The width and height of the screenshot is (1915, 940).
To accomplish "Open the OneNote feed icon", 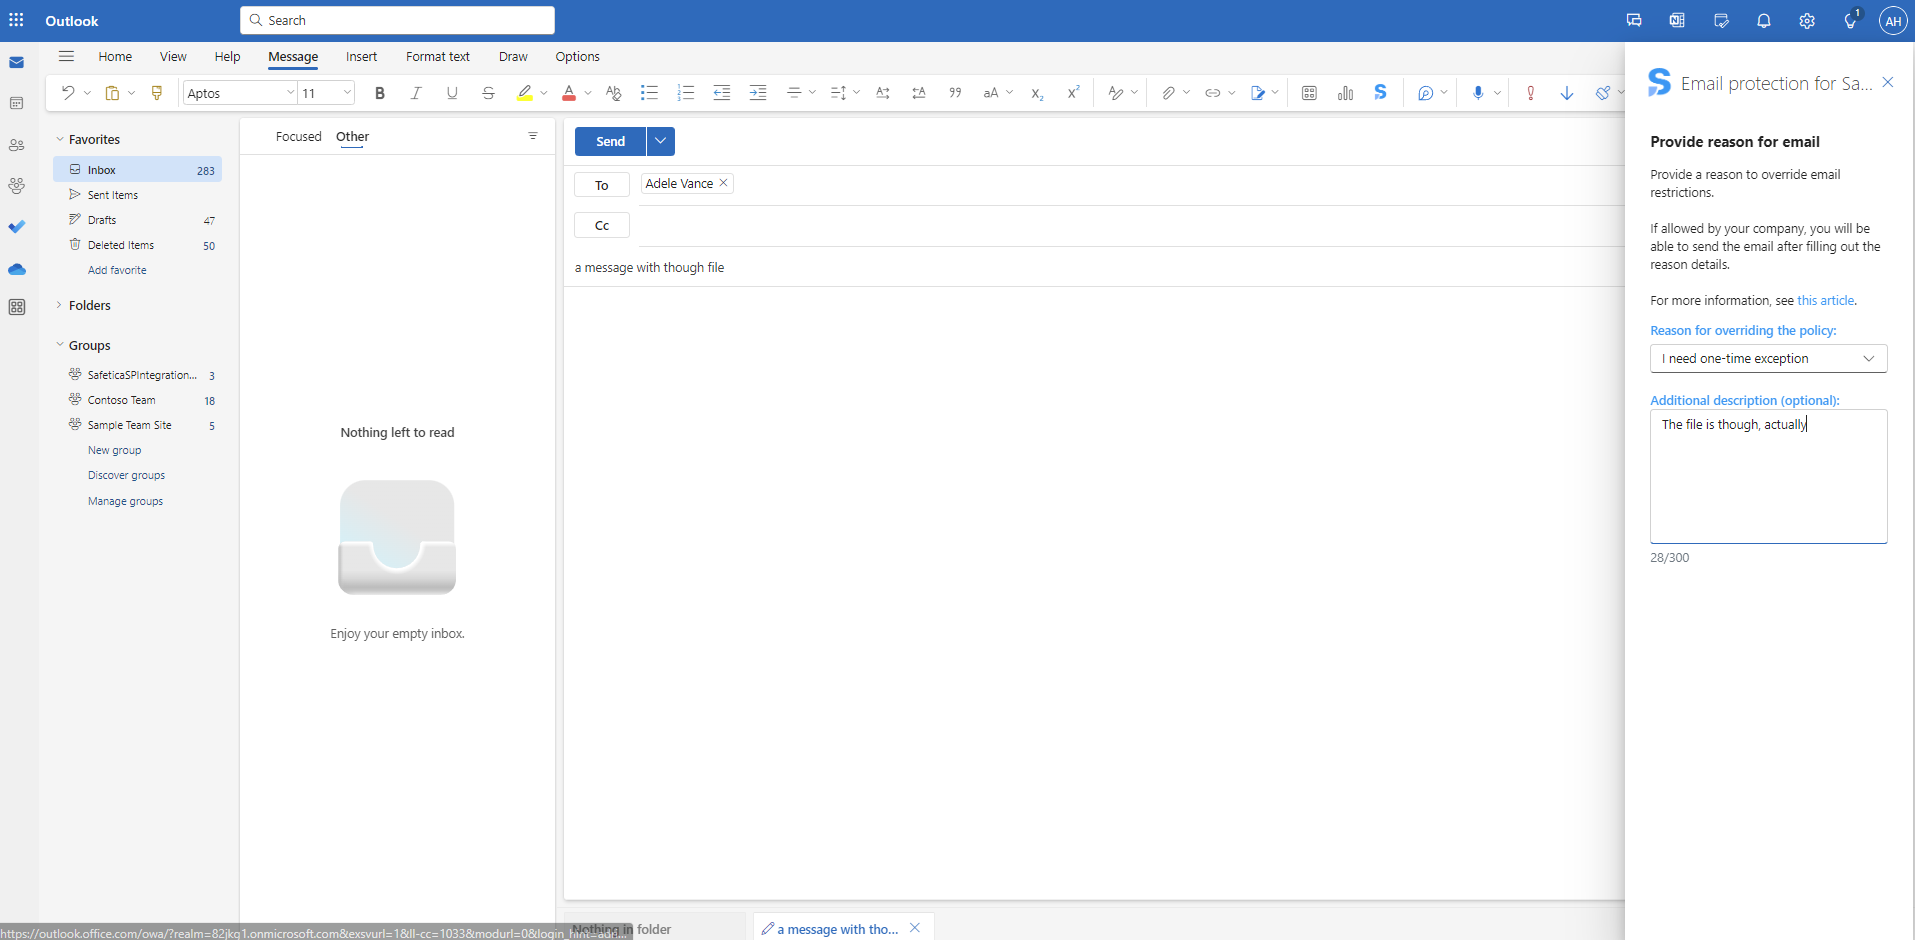I will coord(1677,20).
